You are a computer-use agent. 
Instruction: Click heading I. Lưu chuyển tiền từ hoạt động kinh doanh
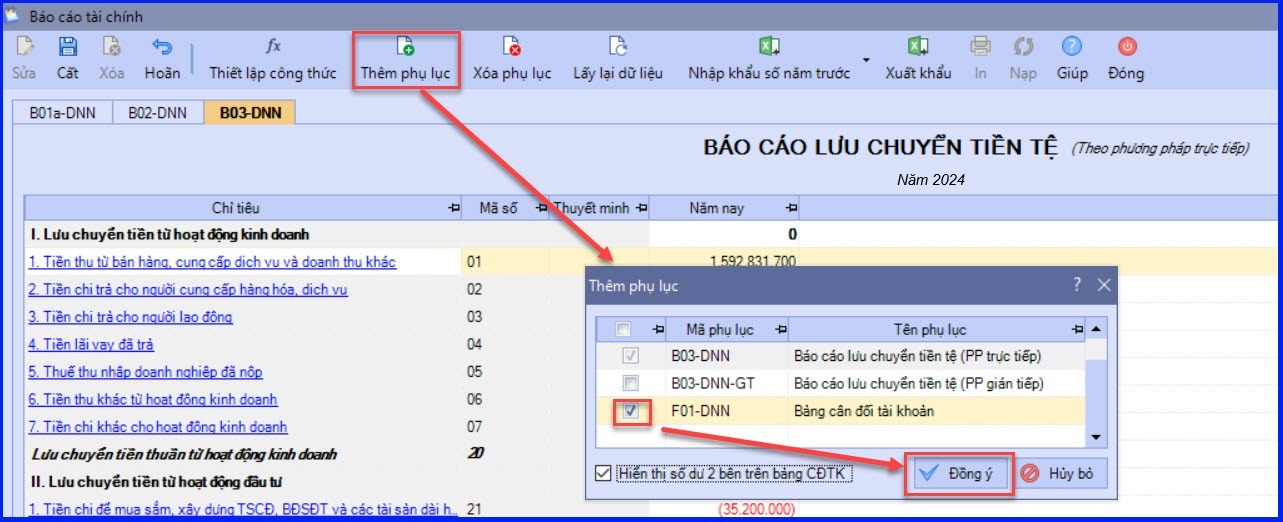point(169,235)
